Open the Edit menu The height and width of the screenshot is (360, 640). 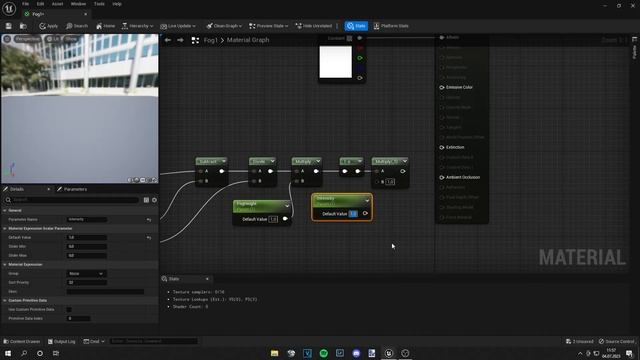(40, 4)
